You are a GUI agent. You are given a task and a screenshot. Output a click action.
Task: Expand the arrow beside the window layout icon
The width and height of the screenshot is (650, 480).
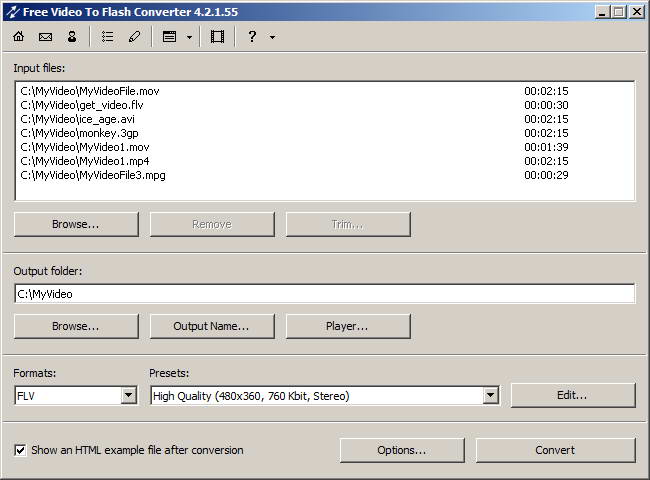(189, 37)
